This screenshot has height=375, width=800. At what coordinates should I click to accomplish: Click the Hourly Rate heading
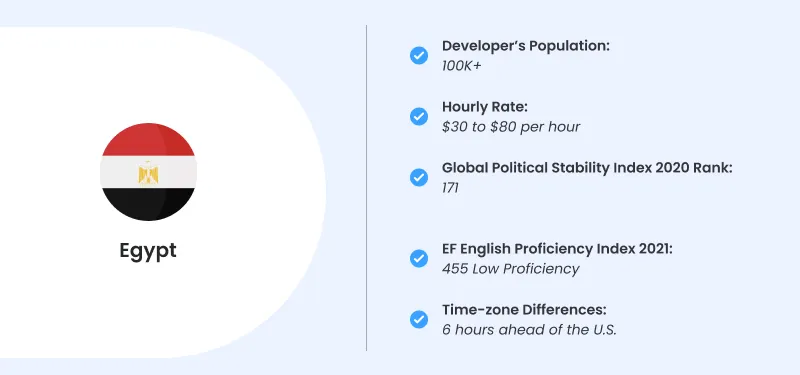pyautogui.click(x=485, y=107)
